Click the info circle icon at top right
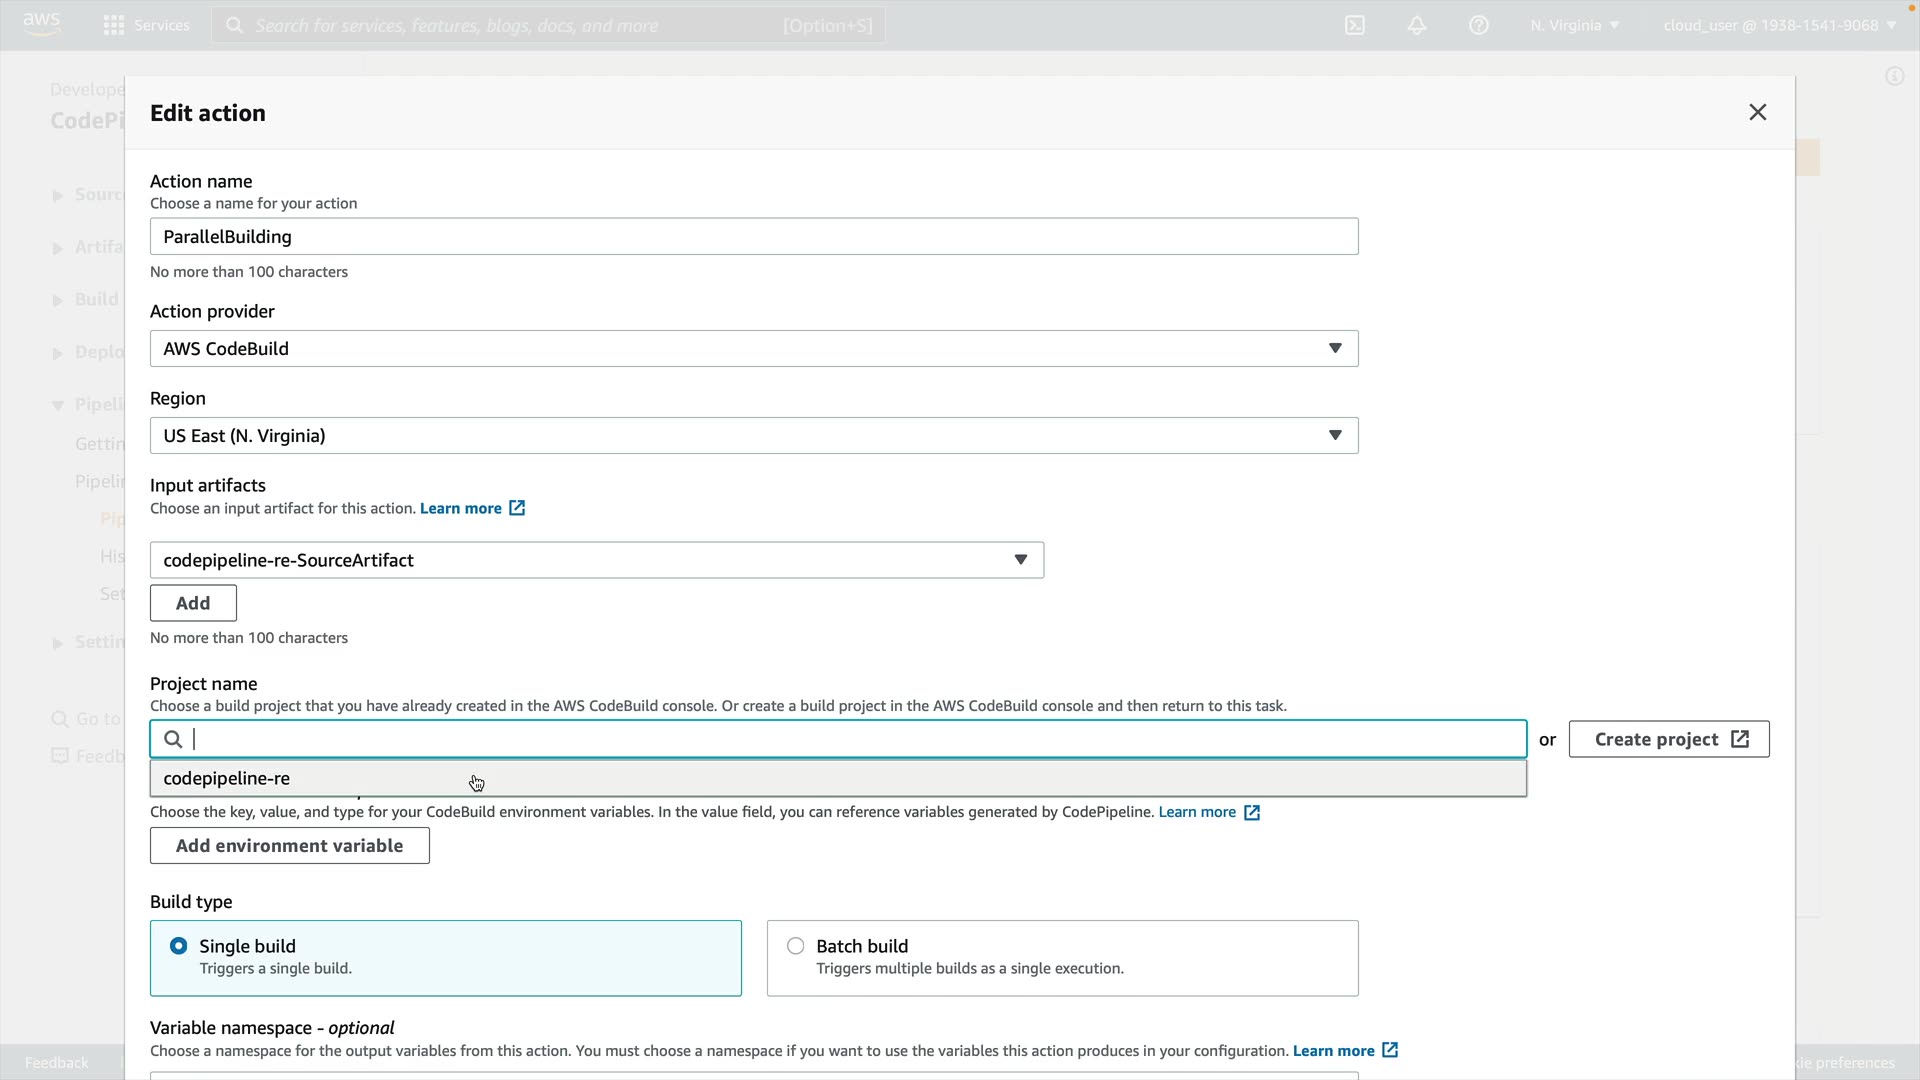The width and height of the screenshot is (1920, 1080). coord(1894,76)
